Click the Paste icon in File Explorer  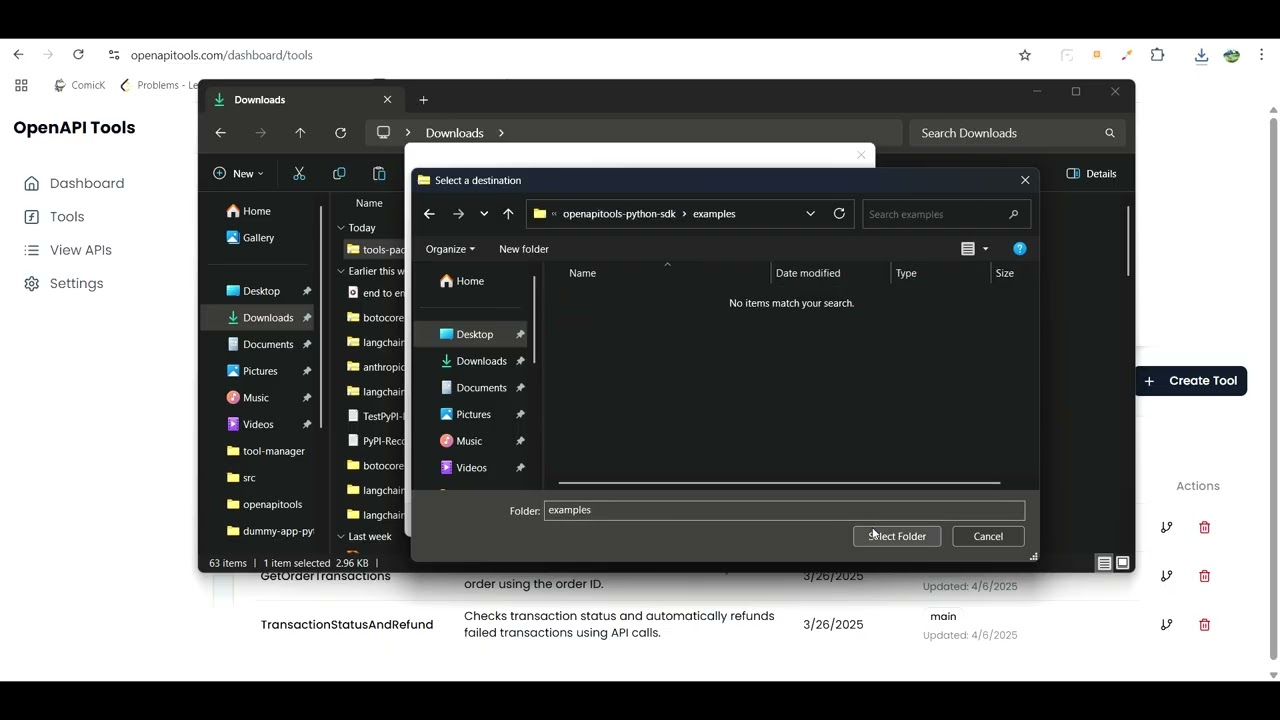(379, 173)
